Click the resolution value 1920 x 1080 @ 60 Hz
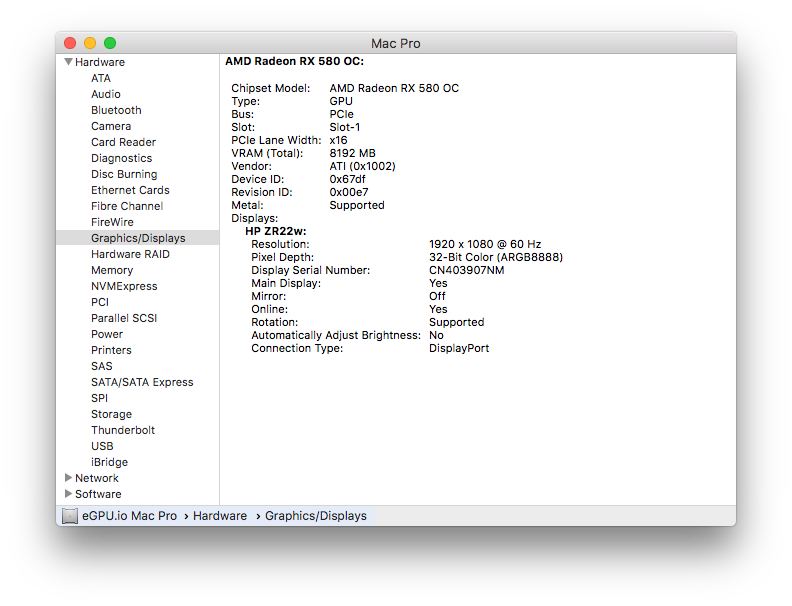 coord(485,244)
